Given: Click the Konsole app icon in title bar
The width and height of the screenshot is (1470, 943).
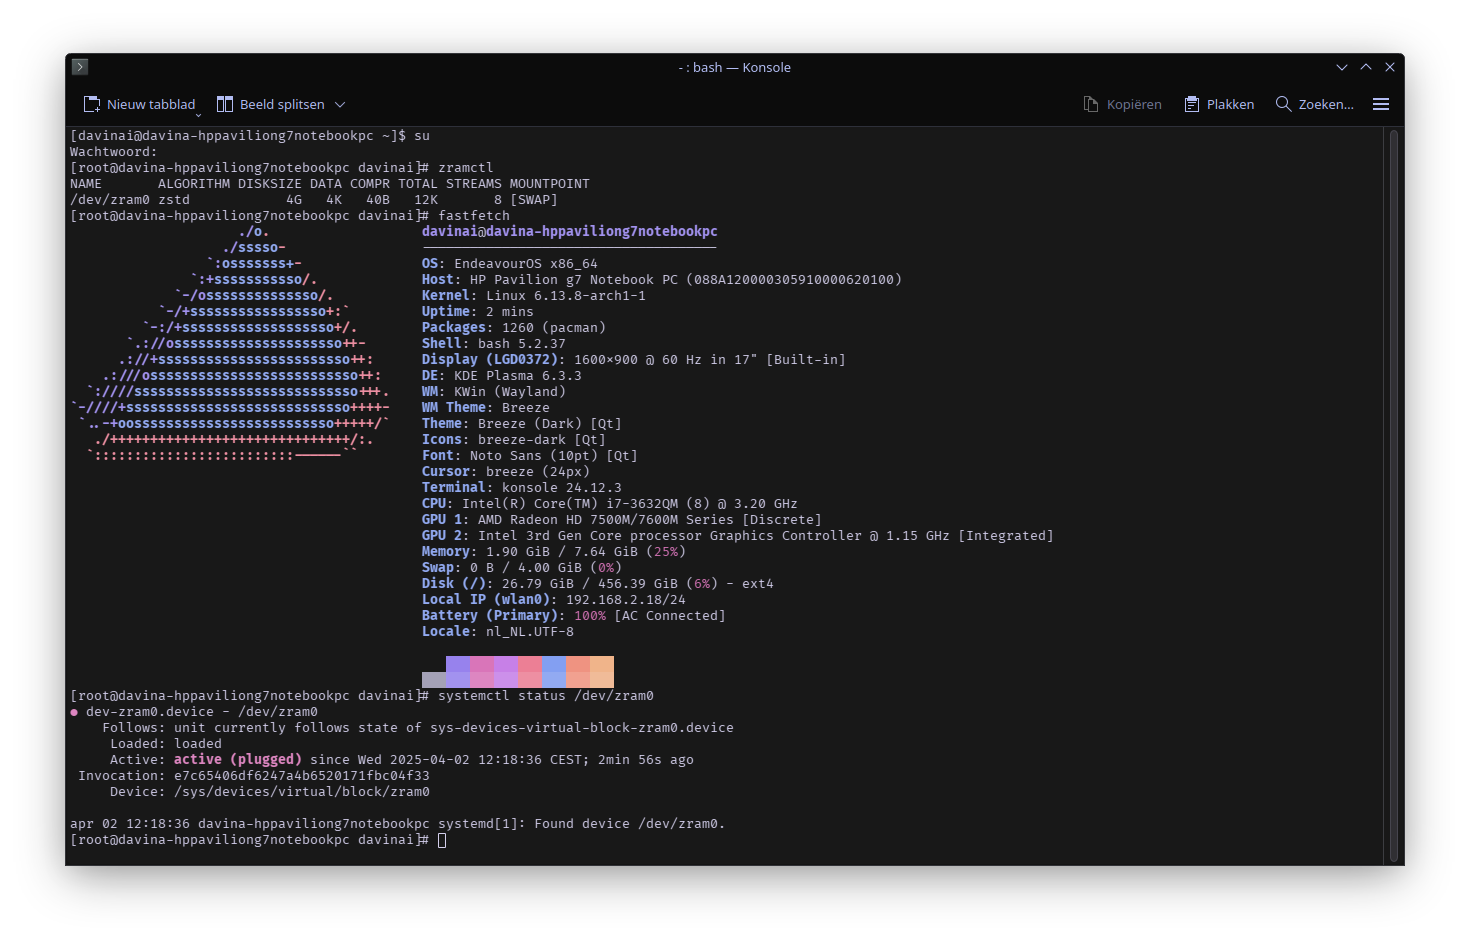Looking at the screenshot, I should coord(80,67).
